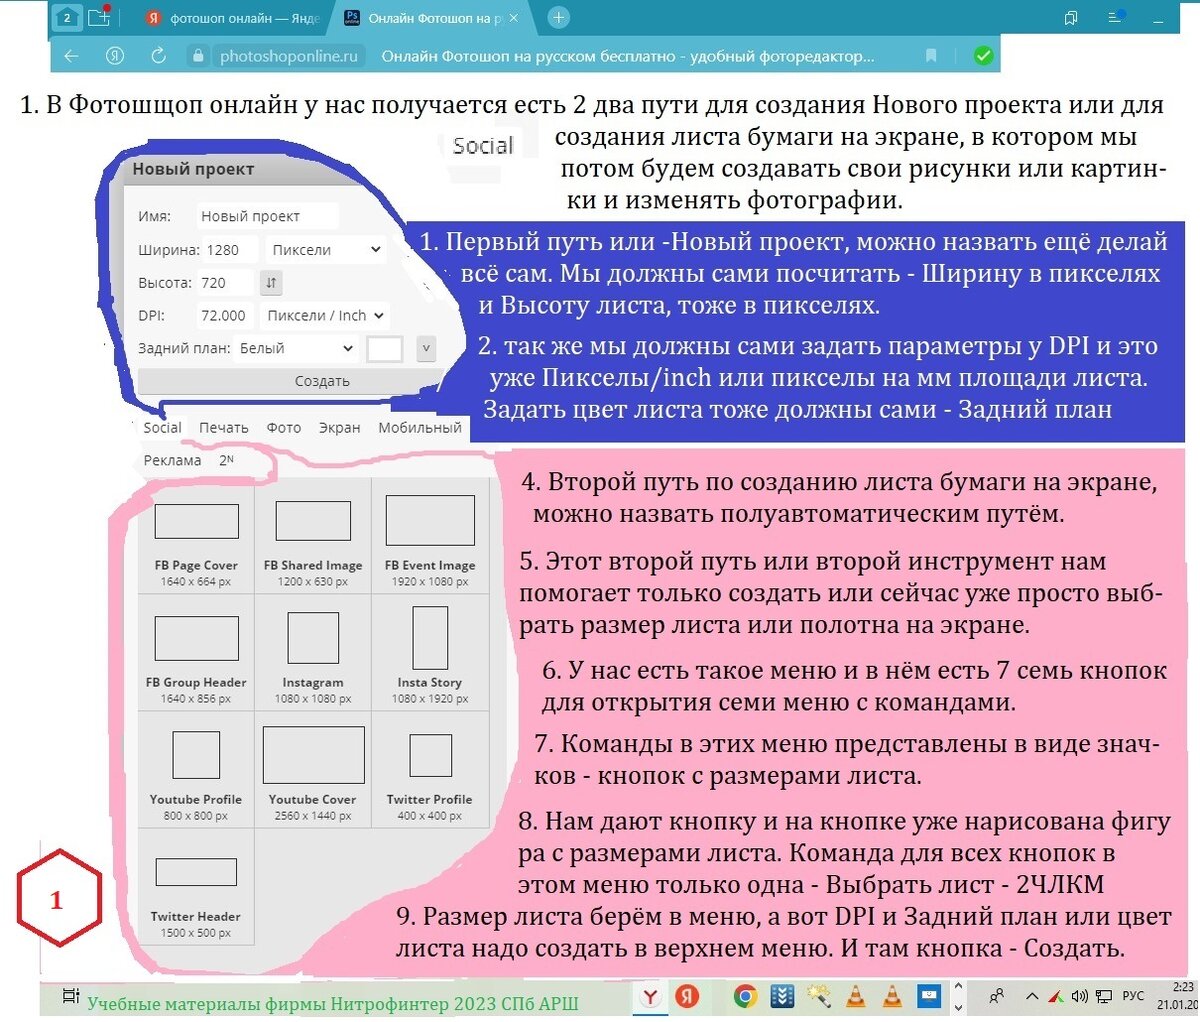The height and width of the screenshot is (1022, 1200).
Task: Select the Фото presets tab
Action: [x=284, y=427]
